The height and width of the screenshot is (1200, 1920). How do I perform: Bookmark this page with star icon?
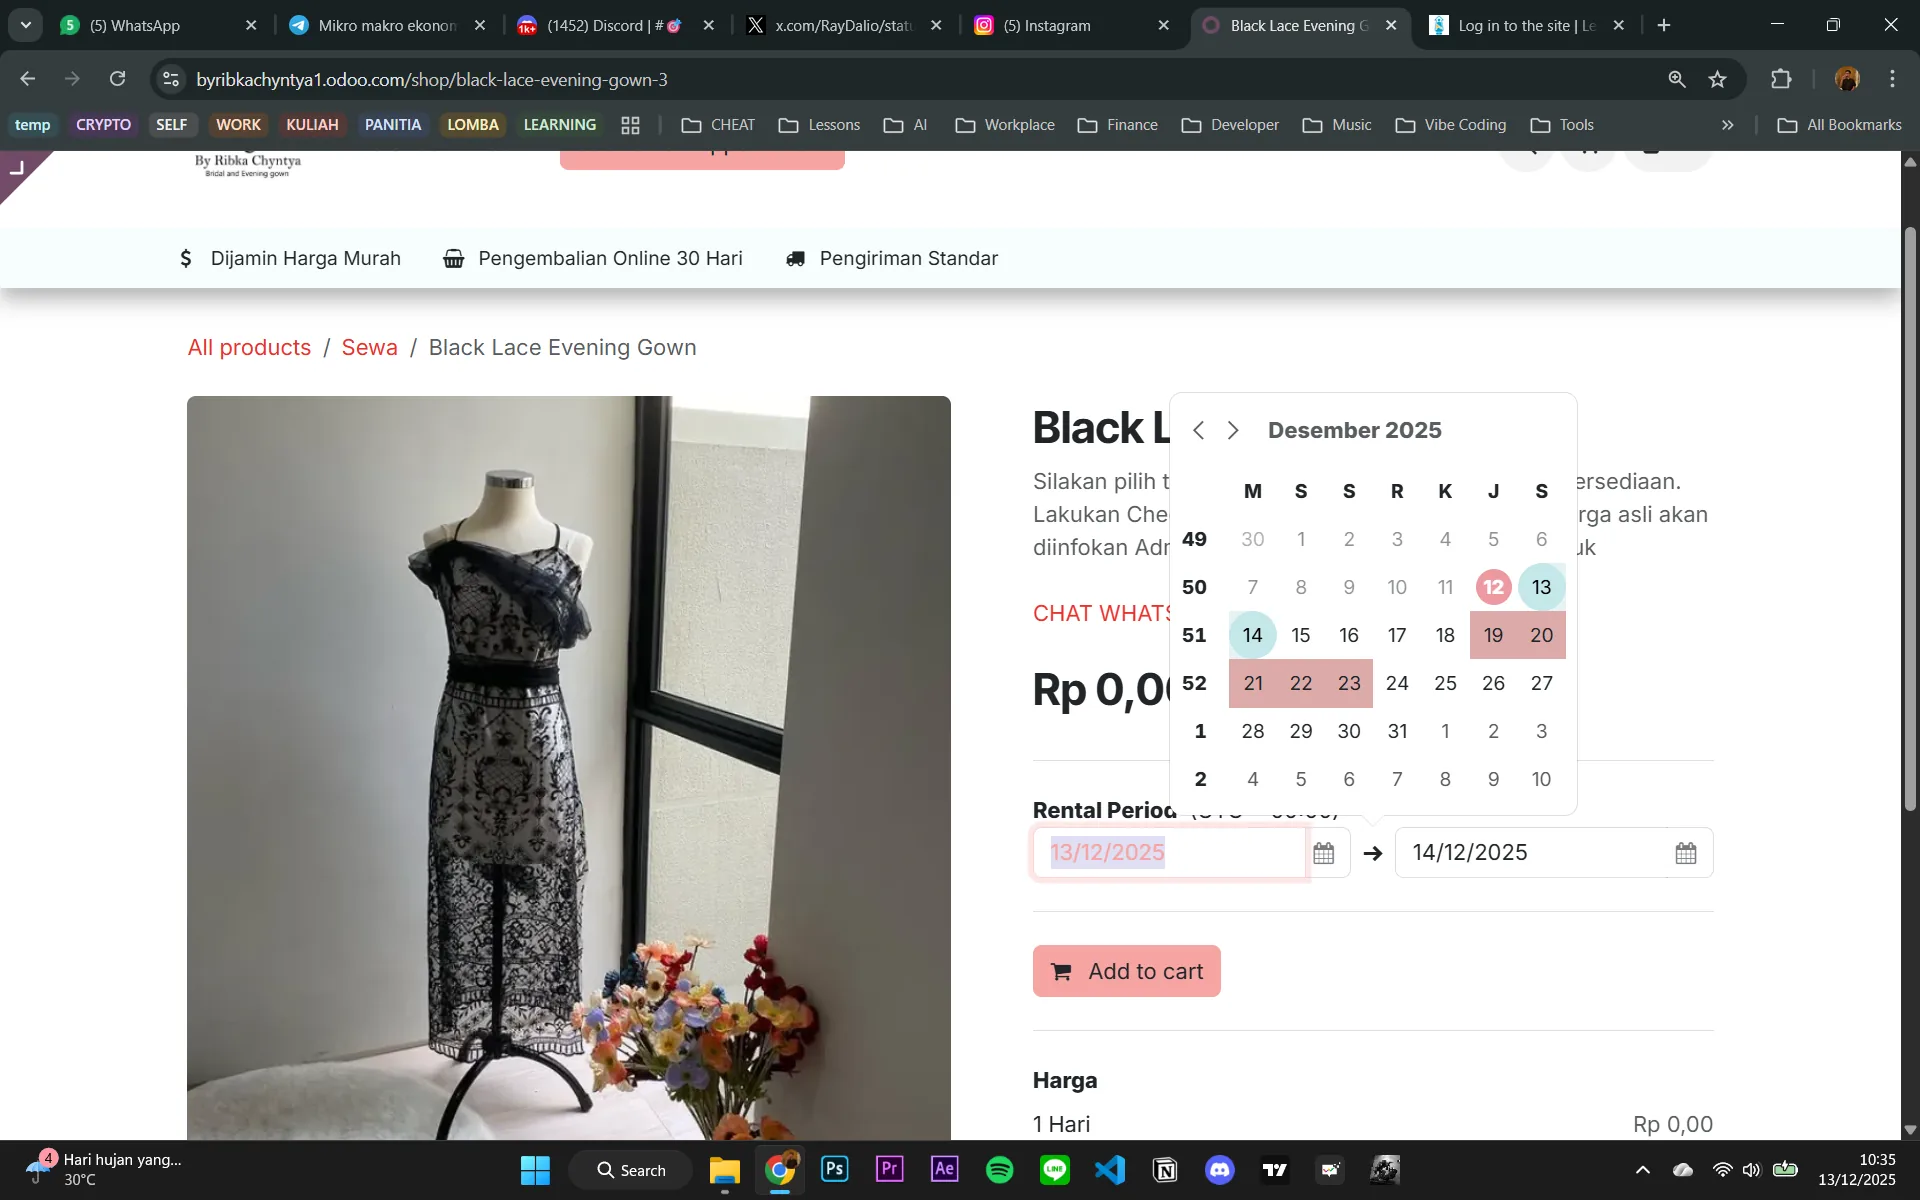tap(1718, 79)
